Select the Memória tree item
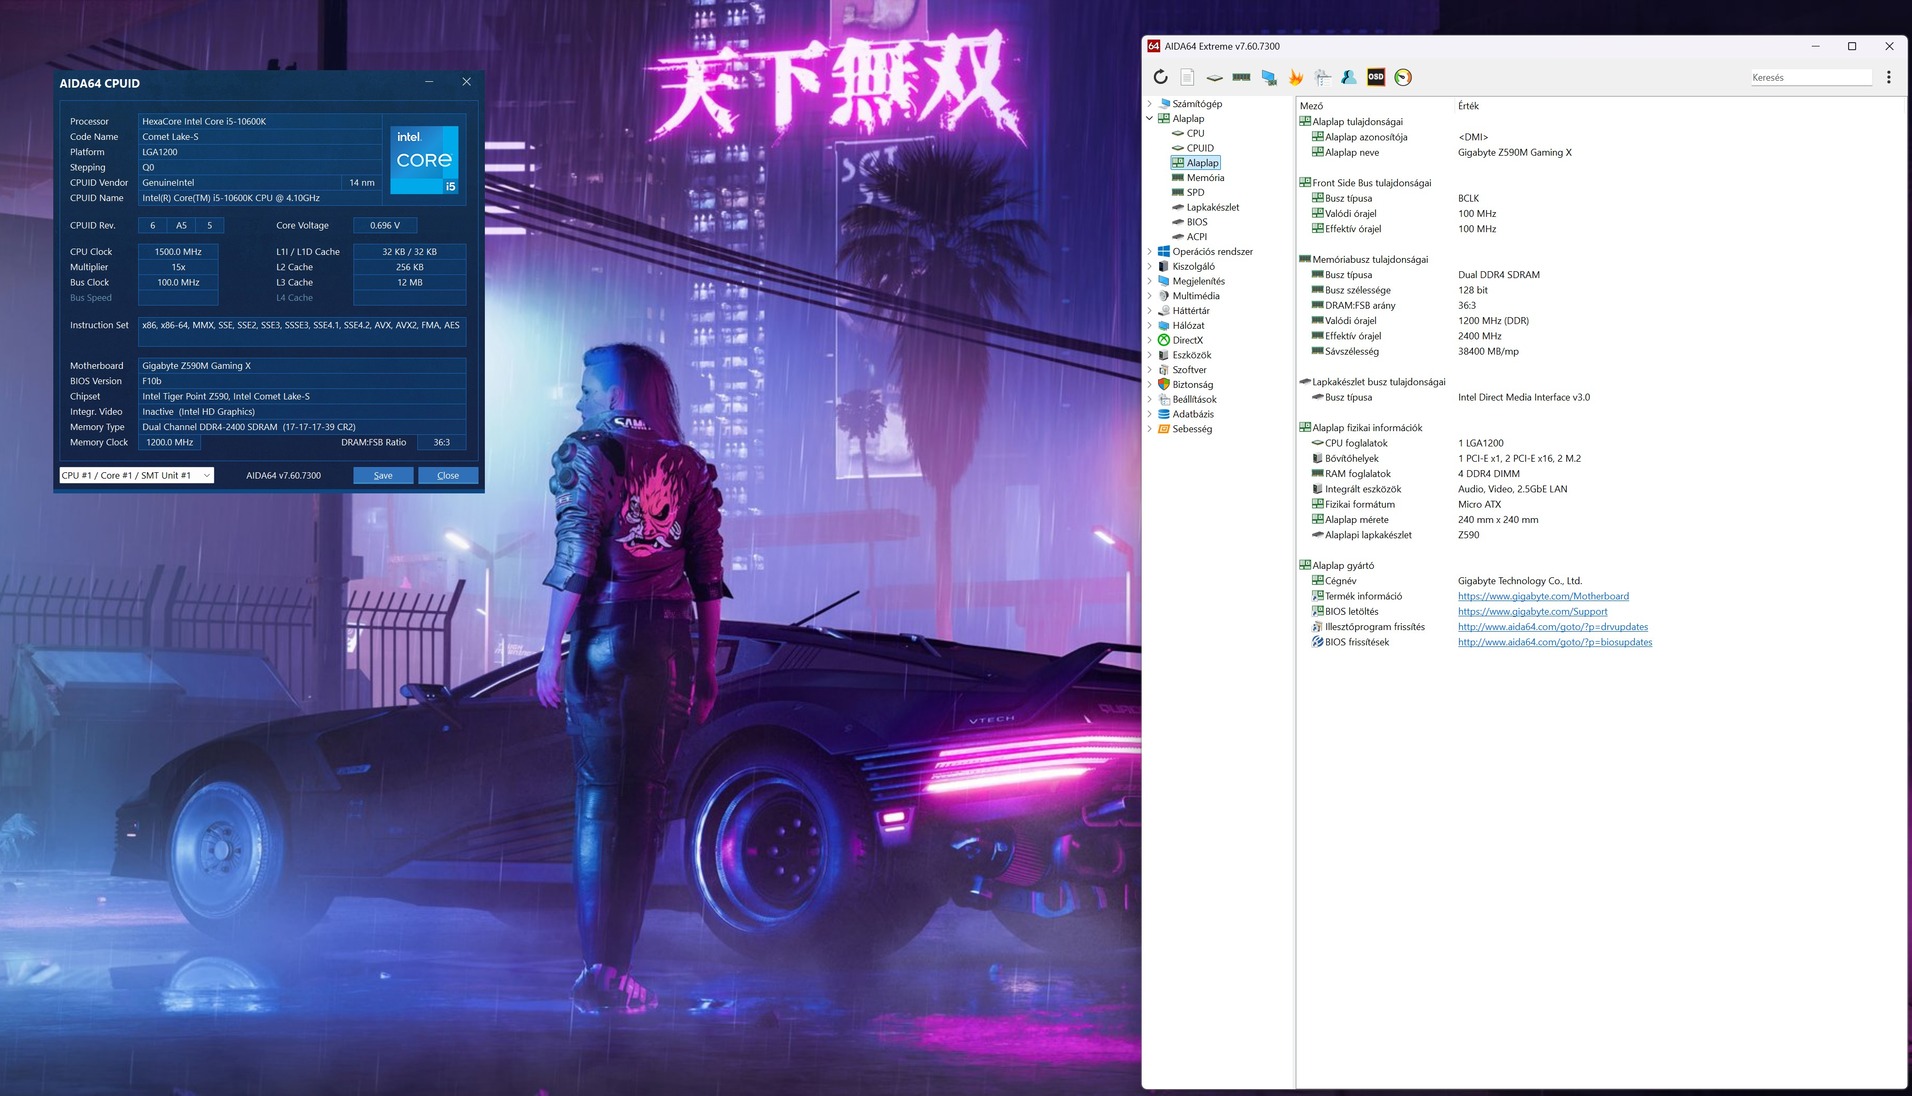This screenshot has width=1912, height=1096. (1205, 178)
